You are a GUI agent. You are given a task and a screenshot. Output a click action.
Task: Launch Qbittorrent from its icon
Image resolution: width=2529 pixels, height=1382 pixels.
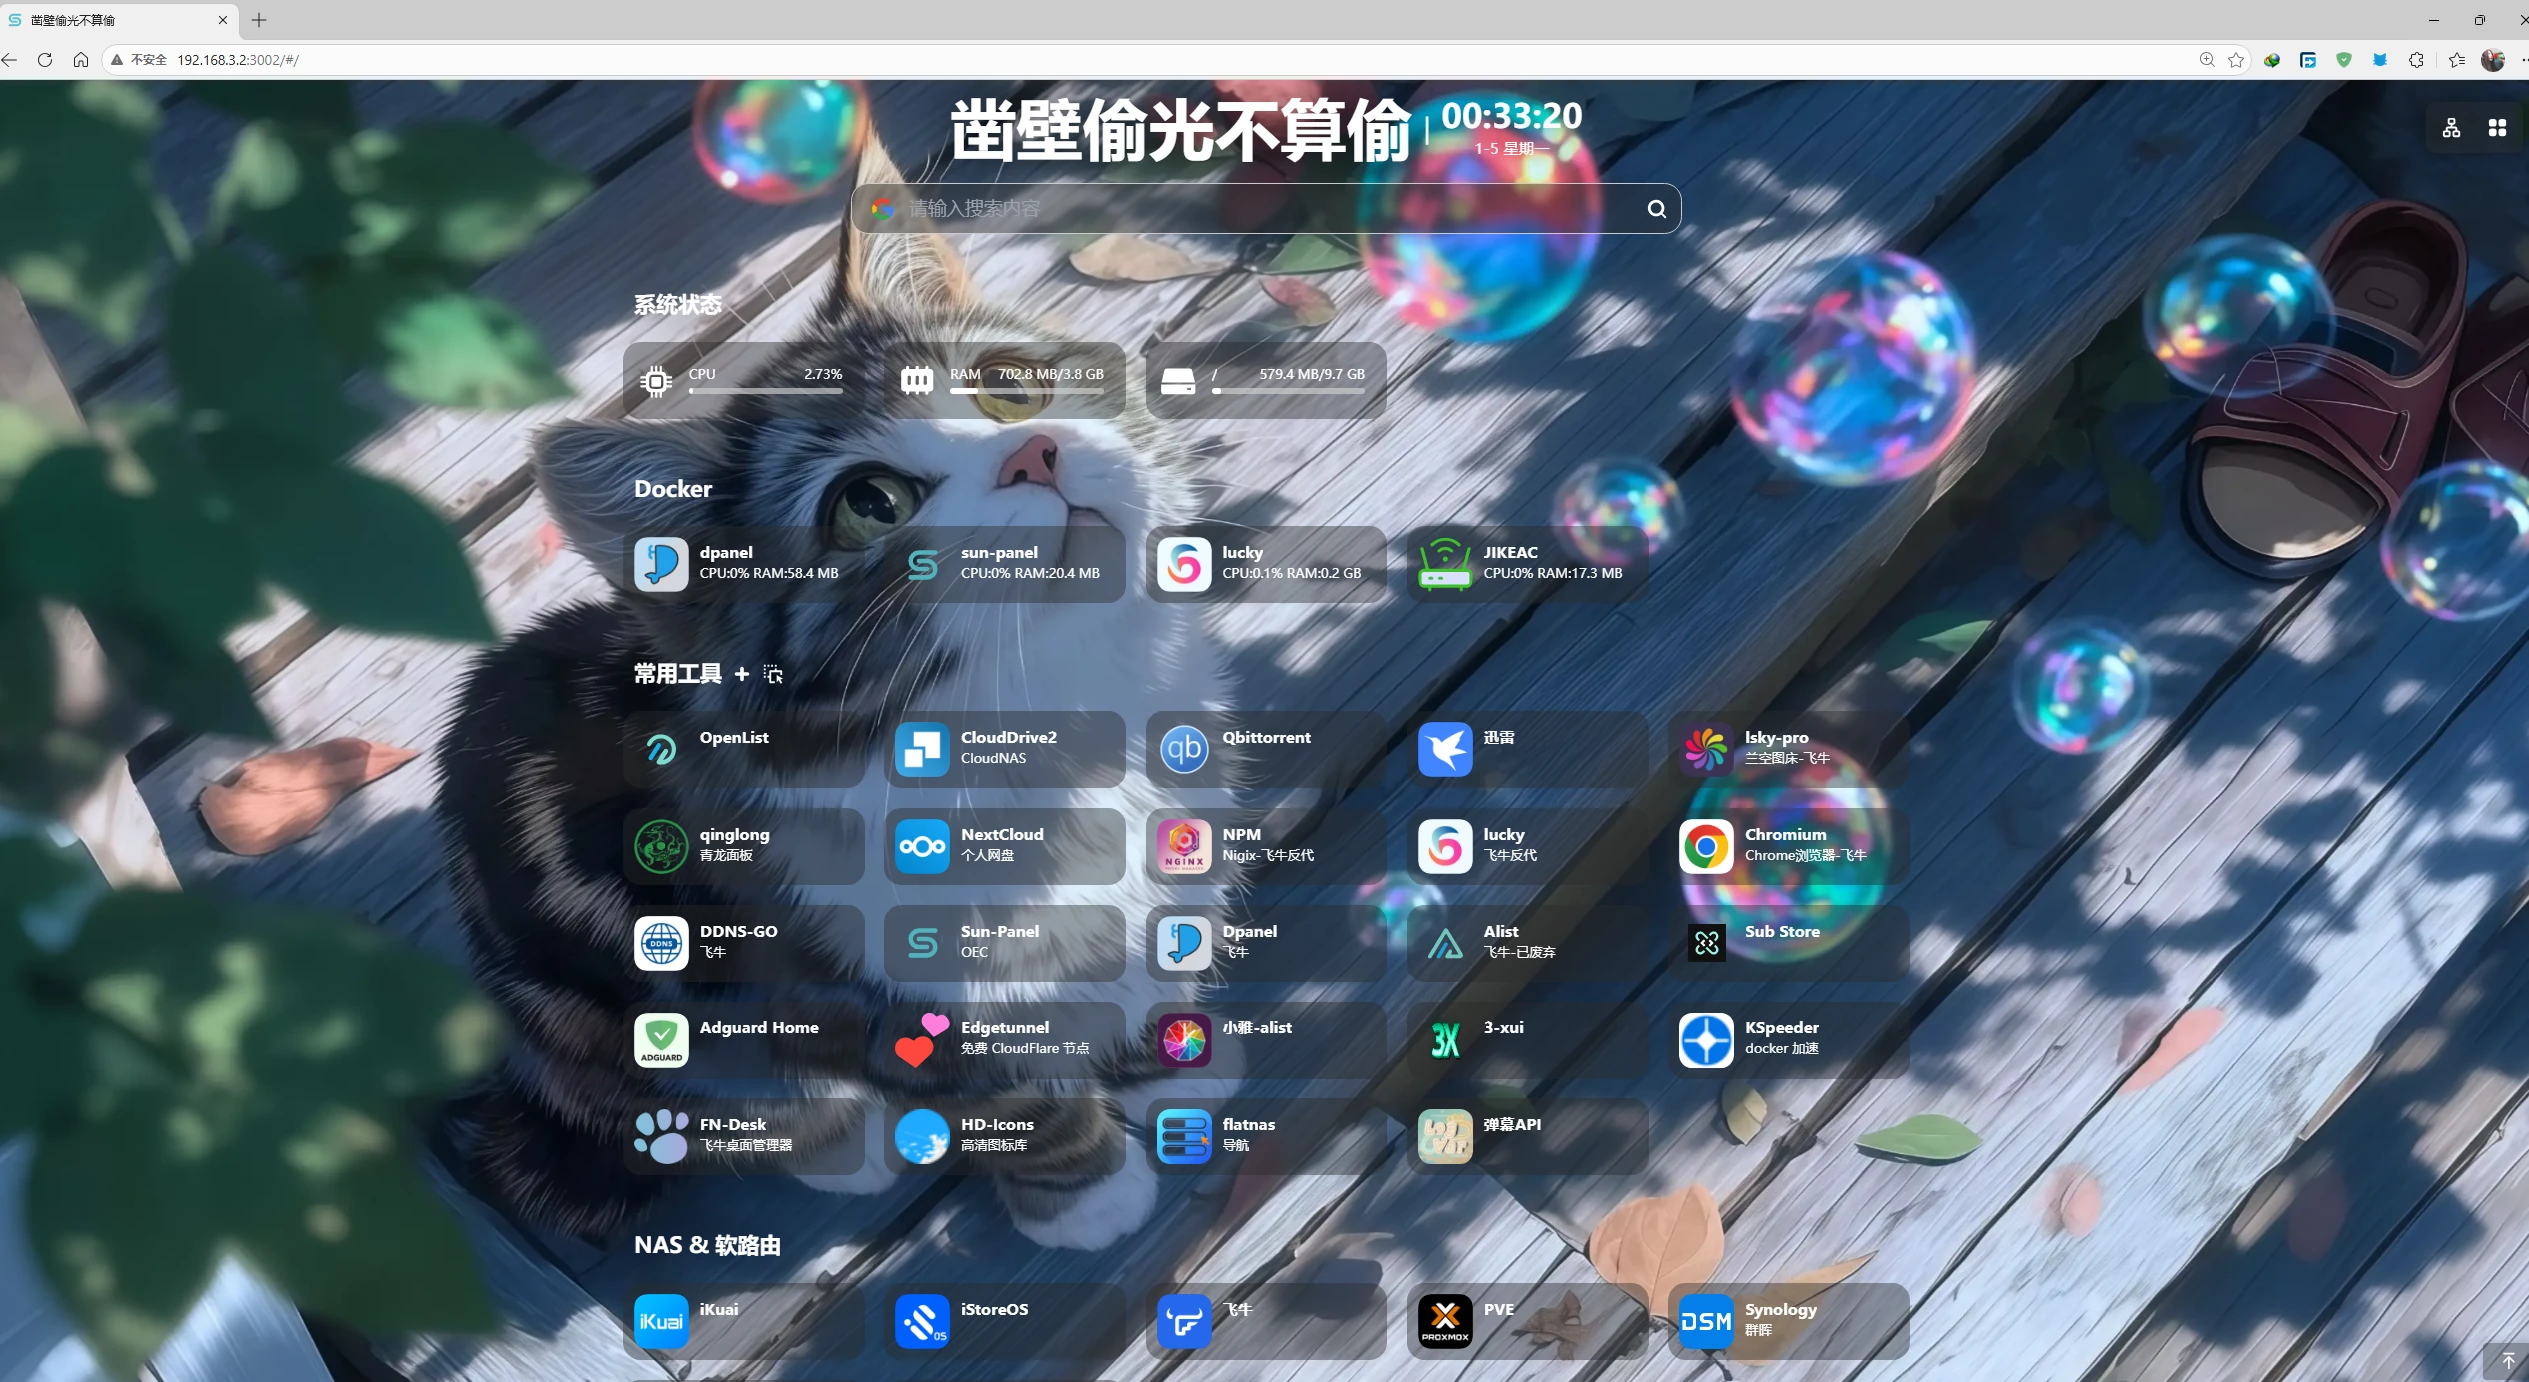(1183, 748)
